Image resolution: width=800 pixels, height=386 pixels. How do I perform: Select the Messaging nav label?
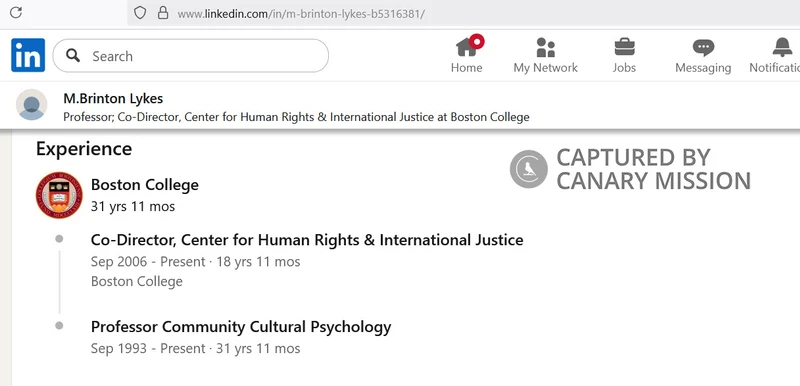703,68
